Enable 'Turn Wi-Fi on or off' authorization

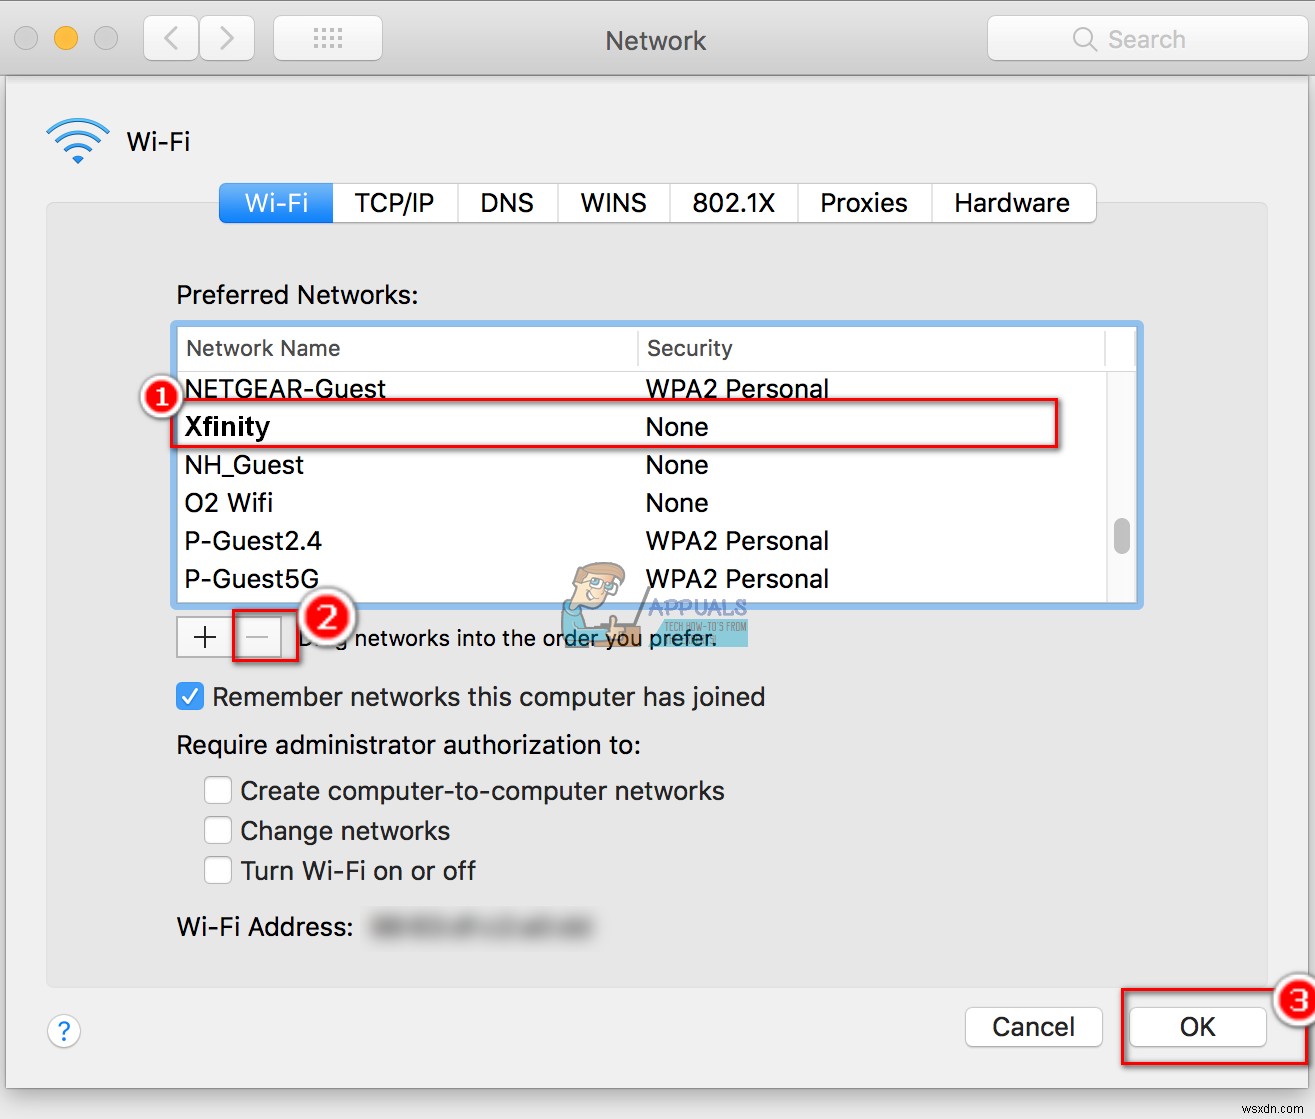[x=217, y=870]
